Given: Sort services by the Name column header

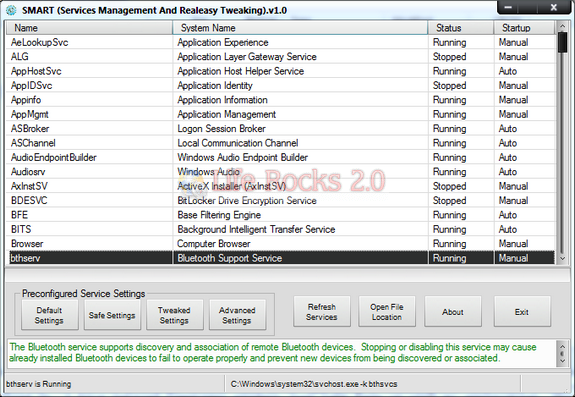Looking at the screenshot, I should pyautogui.click(x=89, y=28).
